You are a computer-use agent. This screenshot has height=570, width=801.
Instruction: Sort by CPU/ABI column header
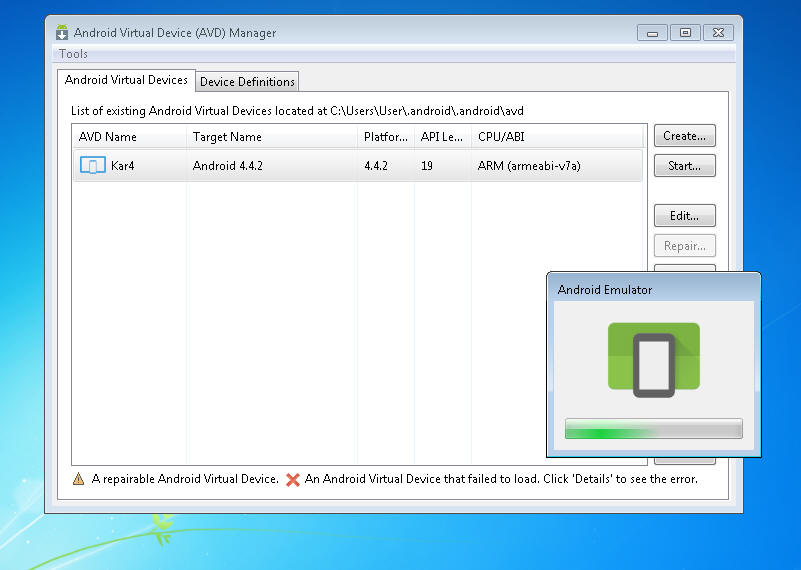tap(557, 136)
